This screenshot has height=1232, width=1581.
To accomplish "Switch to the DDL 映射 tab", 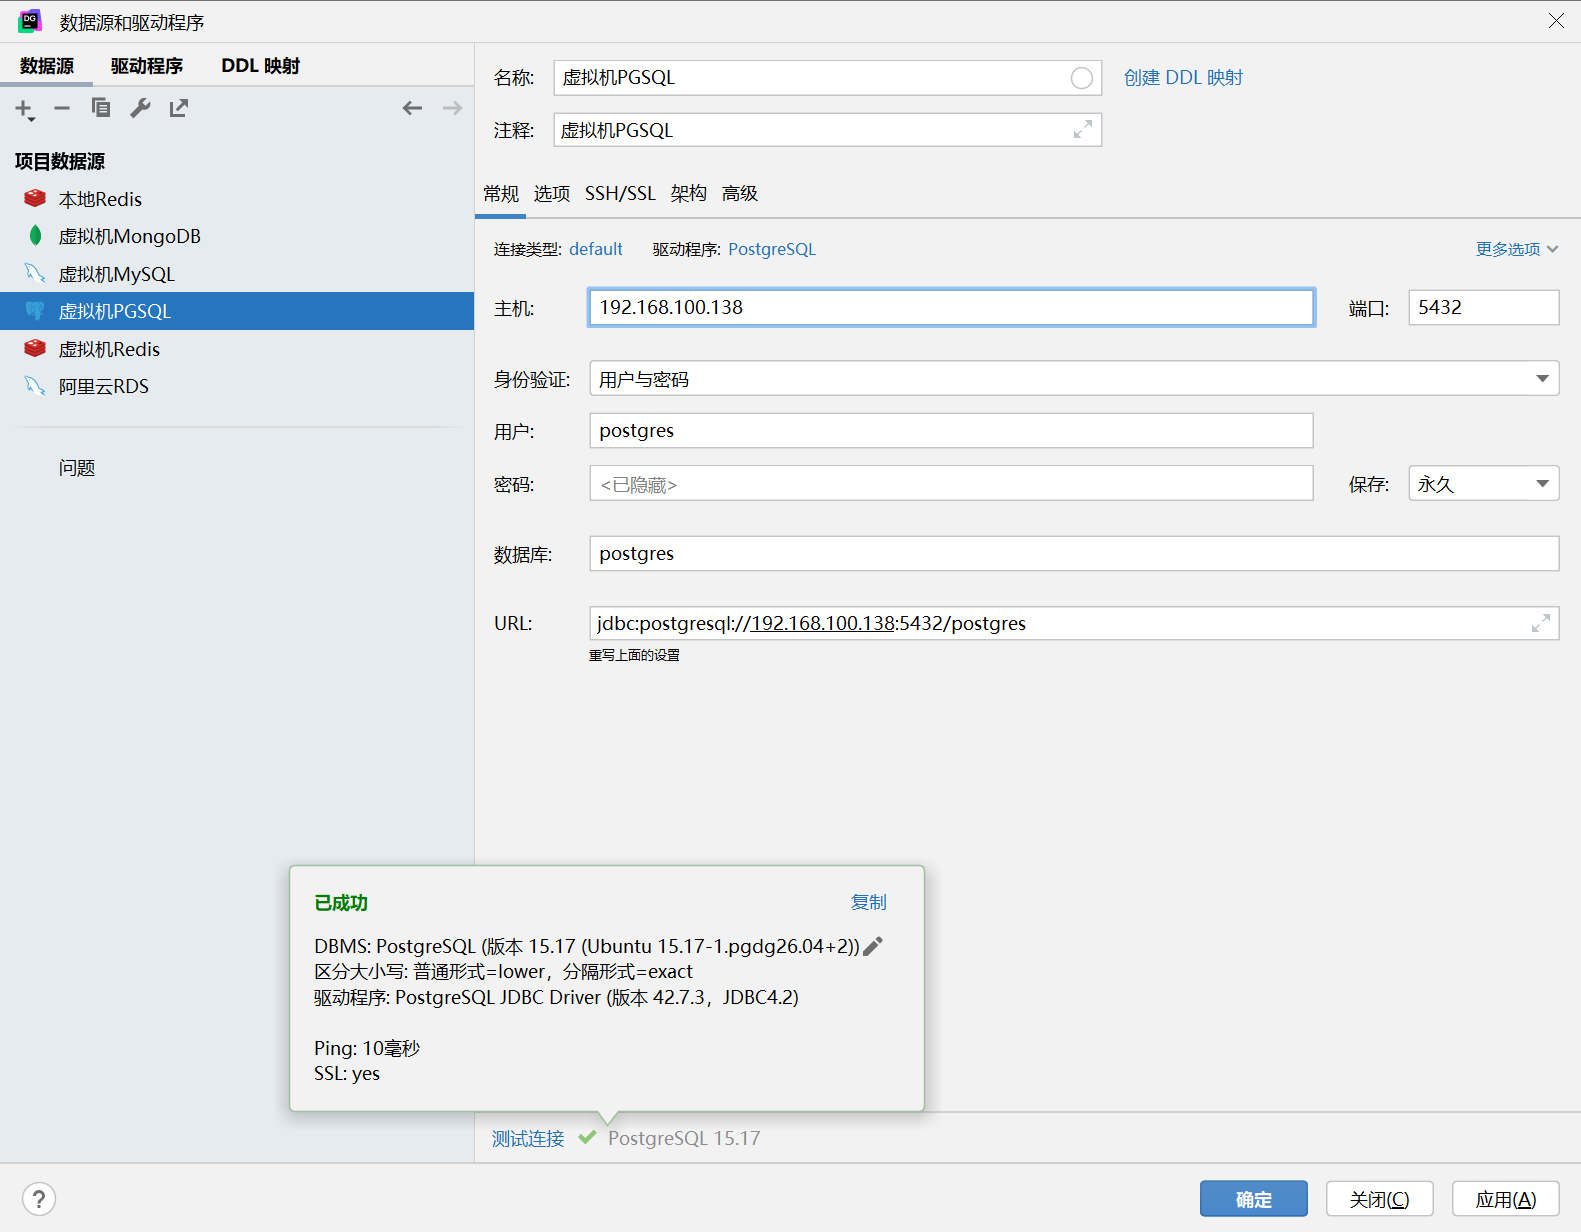I will [x=261, y=66].
